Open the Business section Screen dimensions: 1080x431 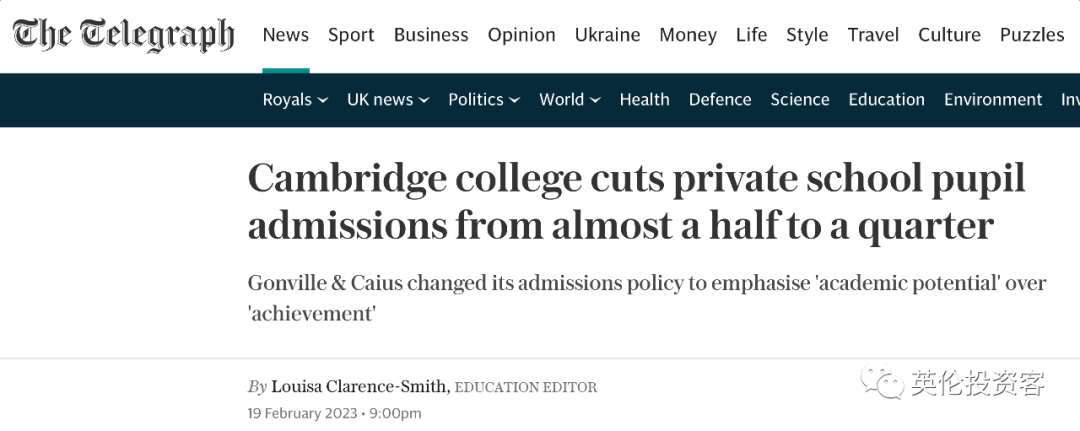[x=431, y=34]
